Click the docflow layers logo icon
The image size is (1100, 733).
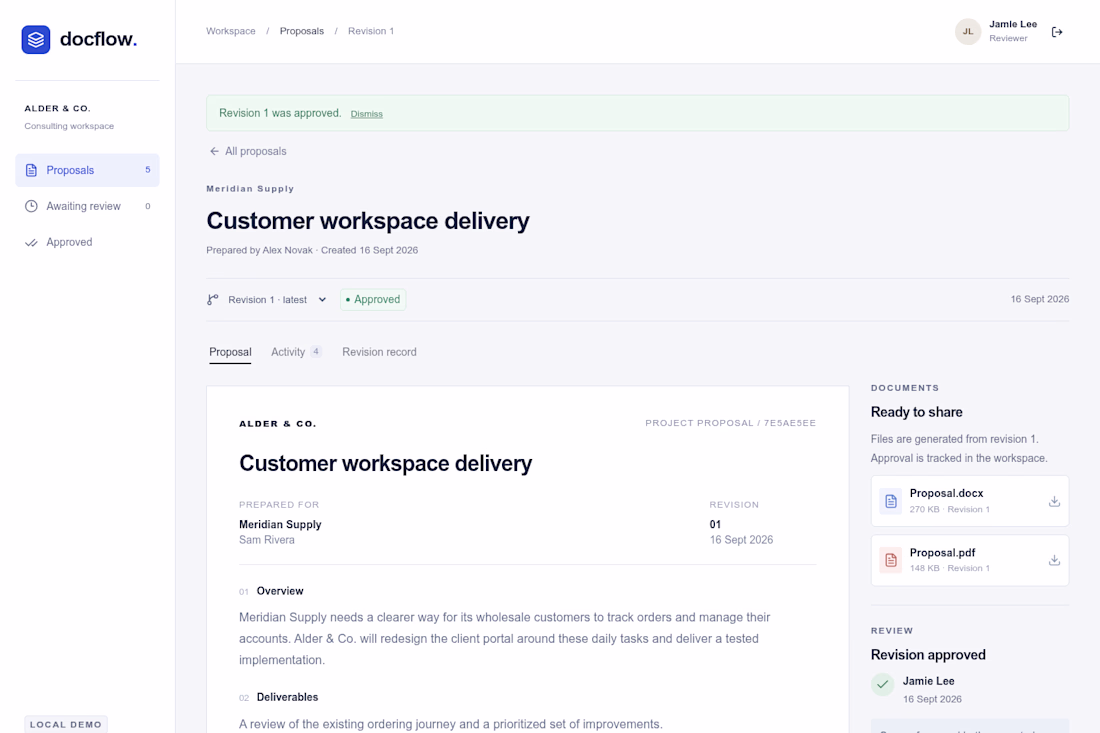36,39
